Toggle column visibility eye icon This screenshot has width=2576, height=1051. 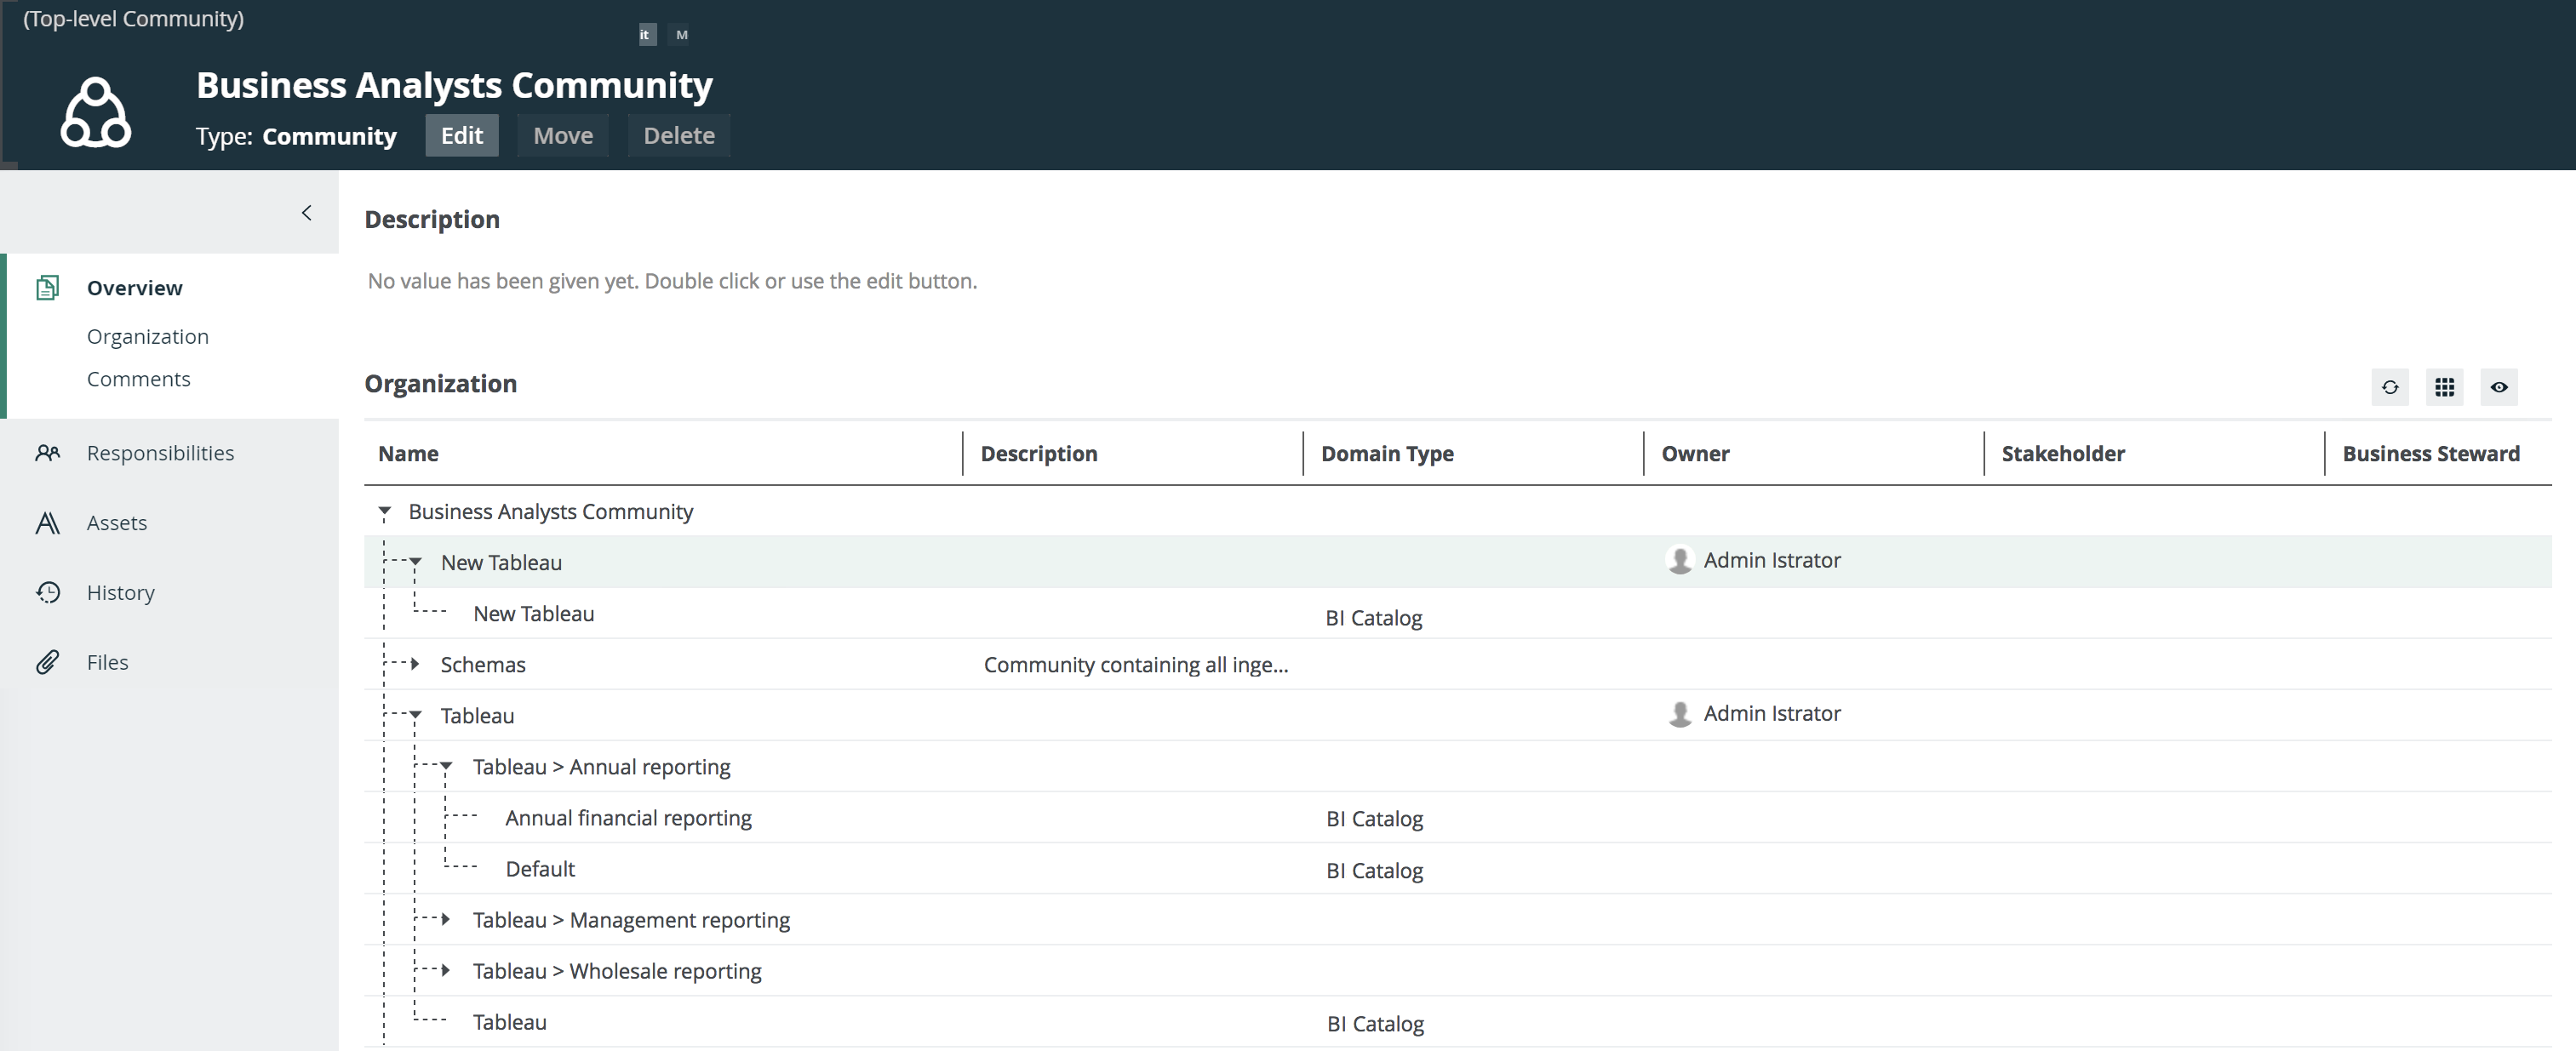(x=2498, y=387)
